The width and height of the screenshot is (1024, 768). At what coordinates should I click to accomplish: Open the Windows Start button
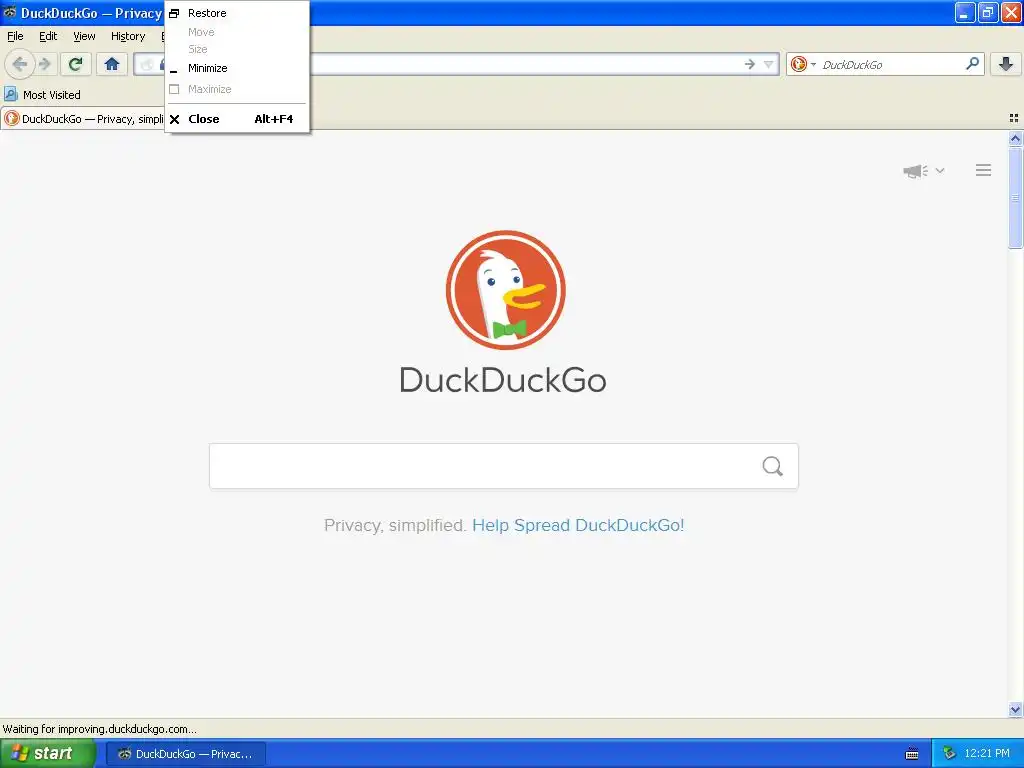(47, 753)
